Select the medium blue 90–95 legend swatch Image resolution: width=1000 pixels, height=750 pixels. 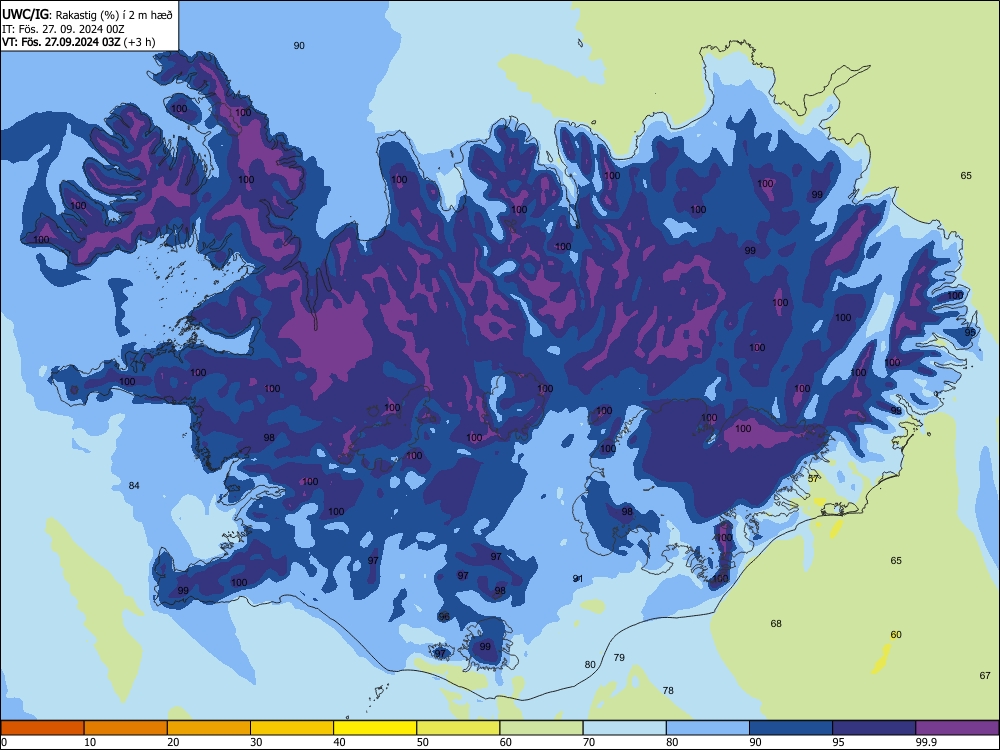coord(791,728)
